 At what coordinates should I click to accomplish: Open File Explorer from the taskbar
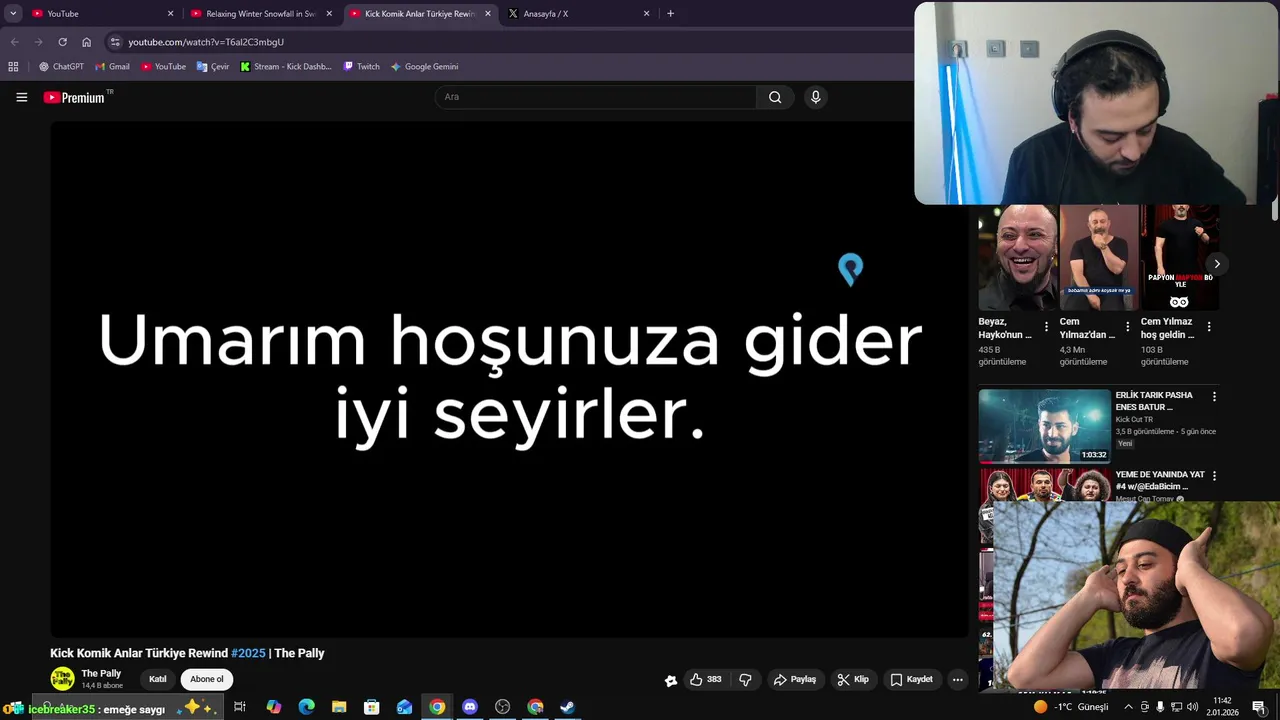(339, 707)
